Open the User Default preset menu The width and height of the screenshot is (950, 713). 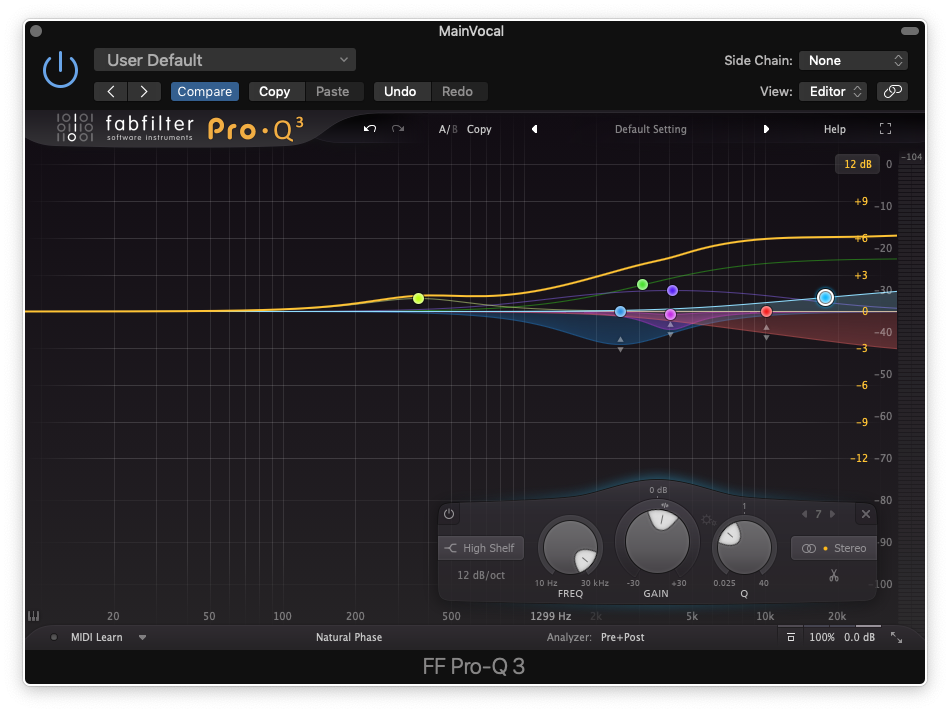(224, 60)
